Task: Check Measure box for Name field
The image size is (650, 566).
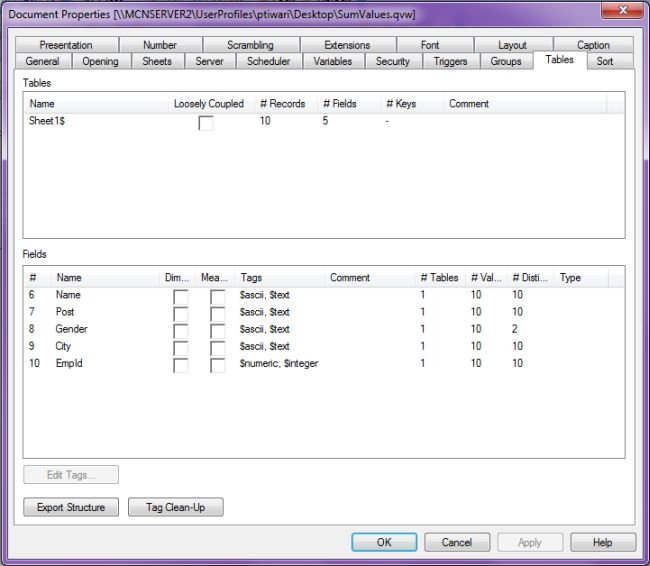Action: coord(217,297)
